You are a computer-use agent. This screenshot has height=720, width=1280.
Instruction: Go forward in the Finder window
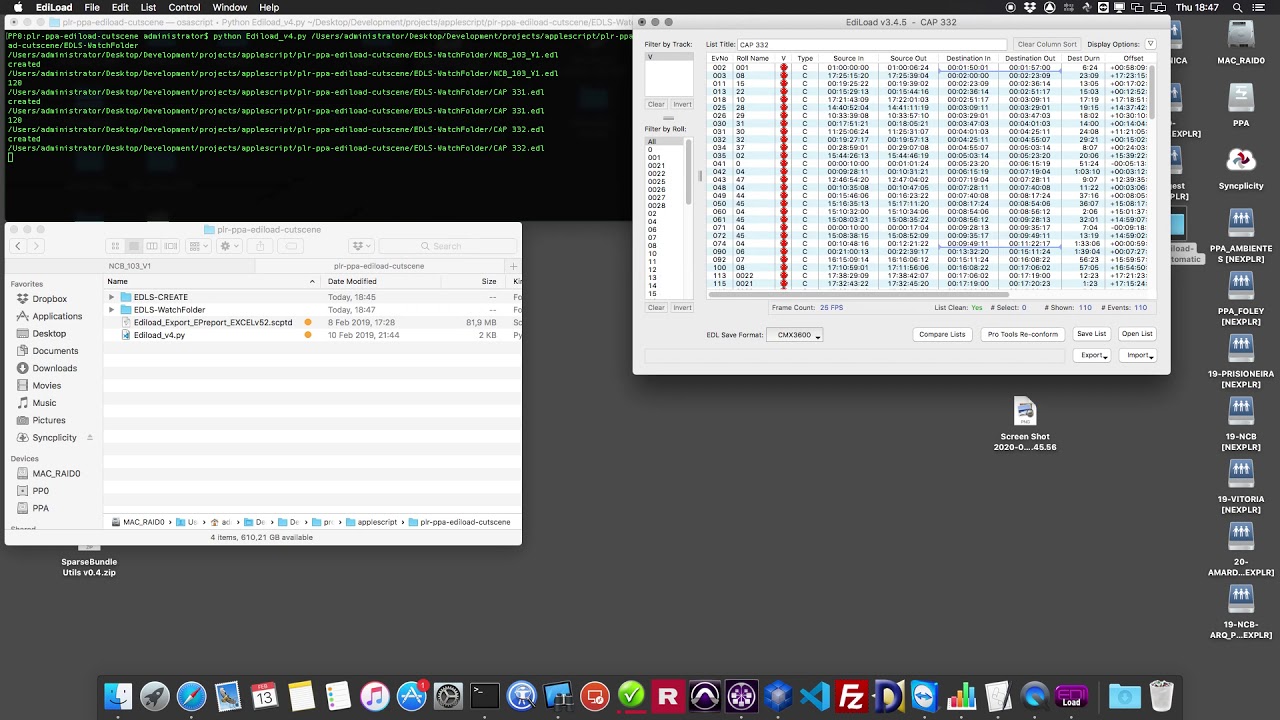pyautogui.click(x=35, y=246)
